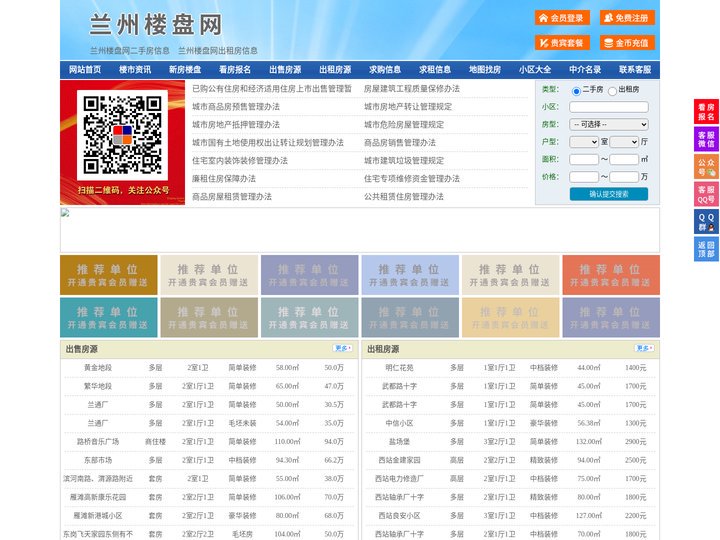Open the 商品房销售管理办法 link

pos(400,143)
